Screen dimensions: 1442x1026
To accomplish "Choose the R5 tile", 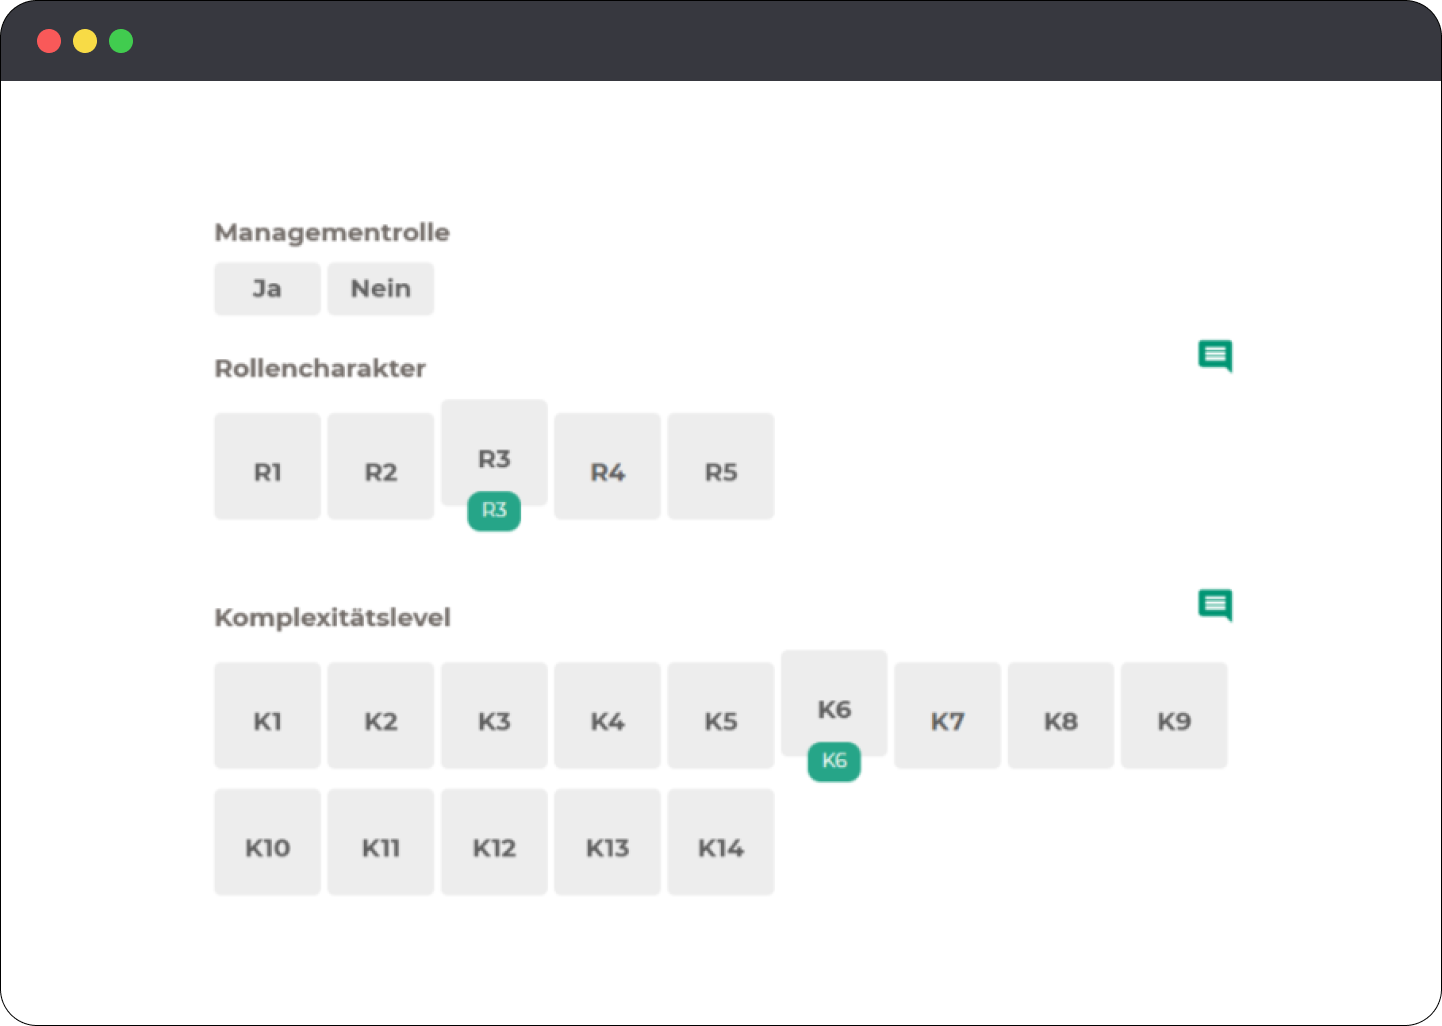I will [x=720, y=467].
